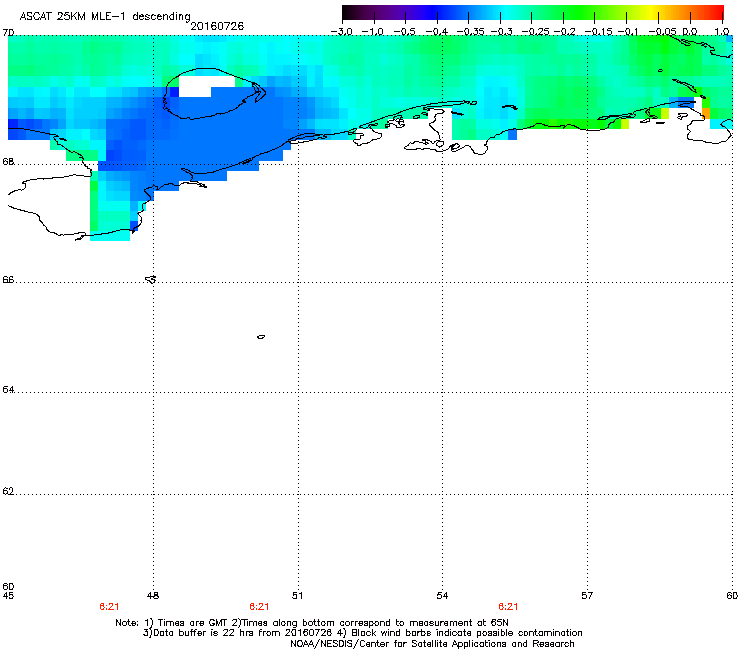740x650 pixels.
Task: Click the small island outline south of latitude 66
Action: [x=261, y=337]
